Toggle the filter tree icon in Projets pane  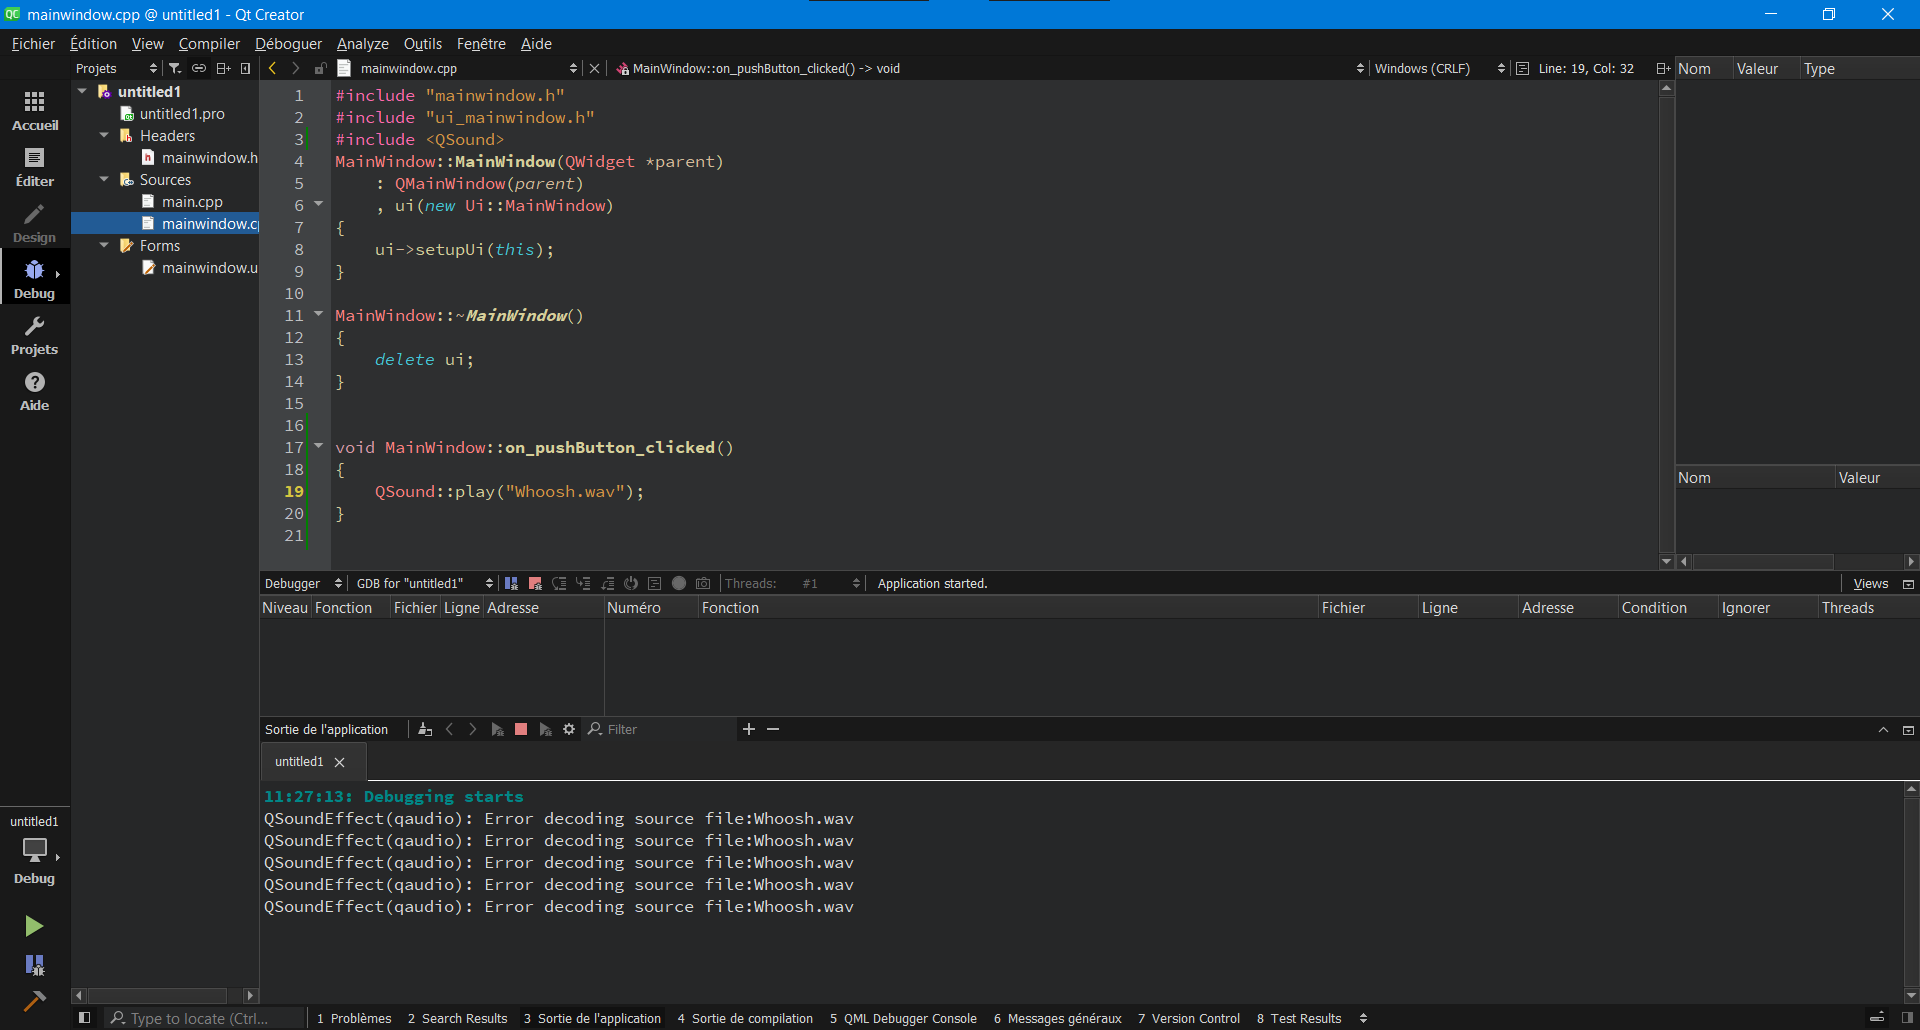click(x=174, y=68)
